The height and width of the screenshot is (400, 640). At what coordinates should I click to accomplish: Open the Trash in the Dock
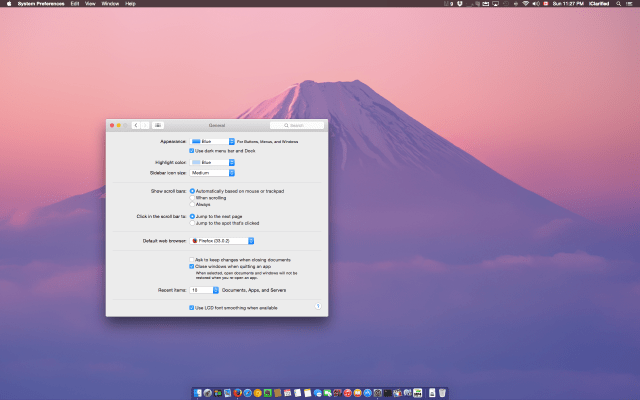[442, 393]
